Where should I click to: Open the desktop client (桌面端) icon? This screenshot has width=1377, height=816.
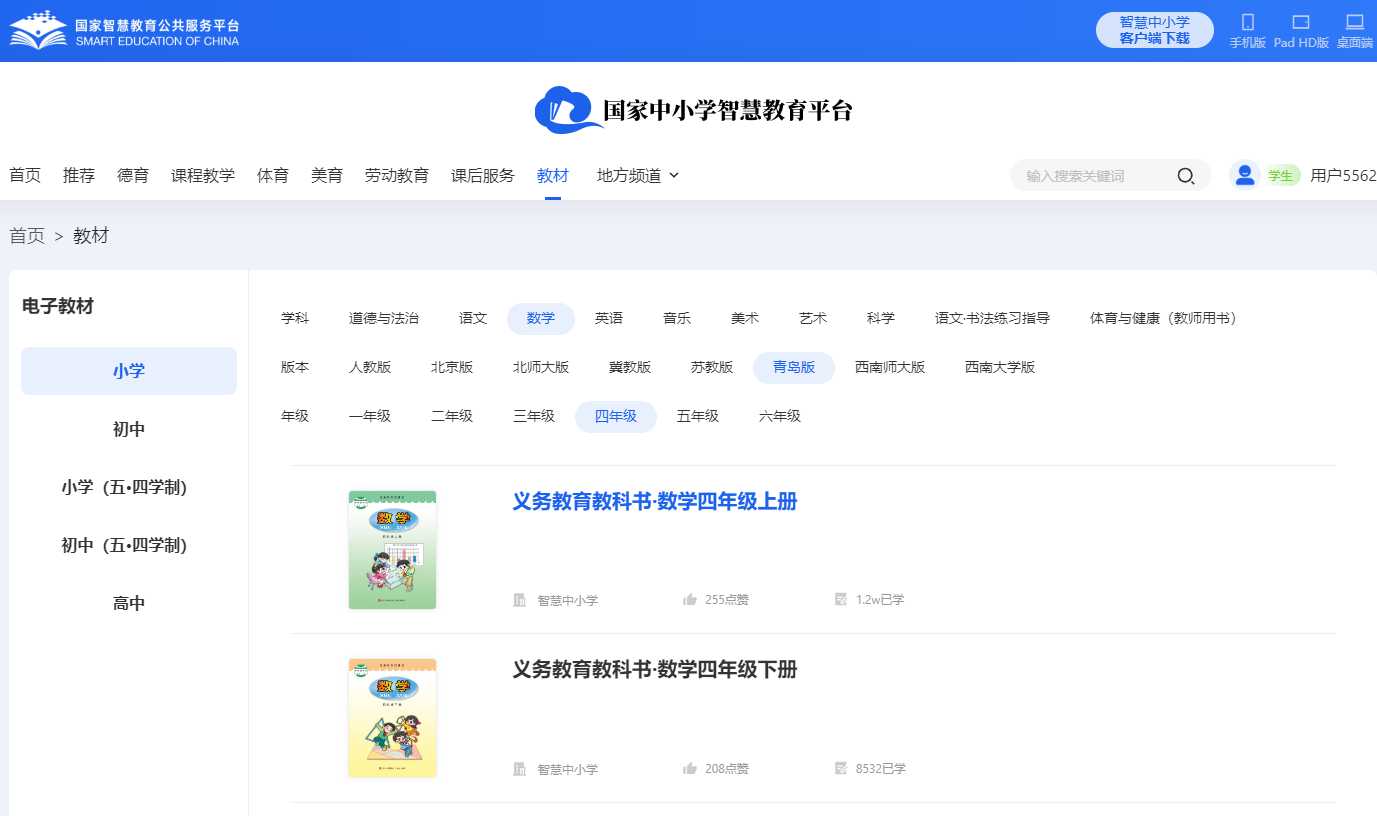pos(1355,22)
